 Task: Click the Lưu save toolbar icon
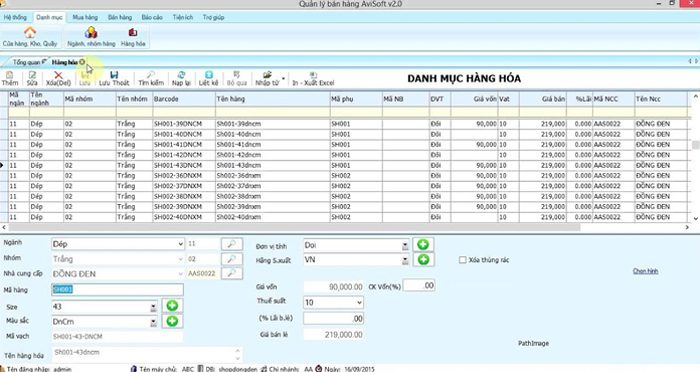tap(85, 78)
